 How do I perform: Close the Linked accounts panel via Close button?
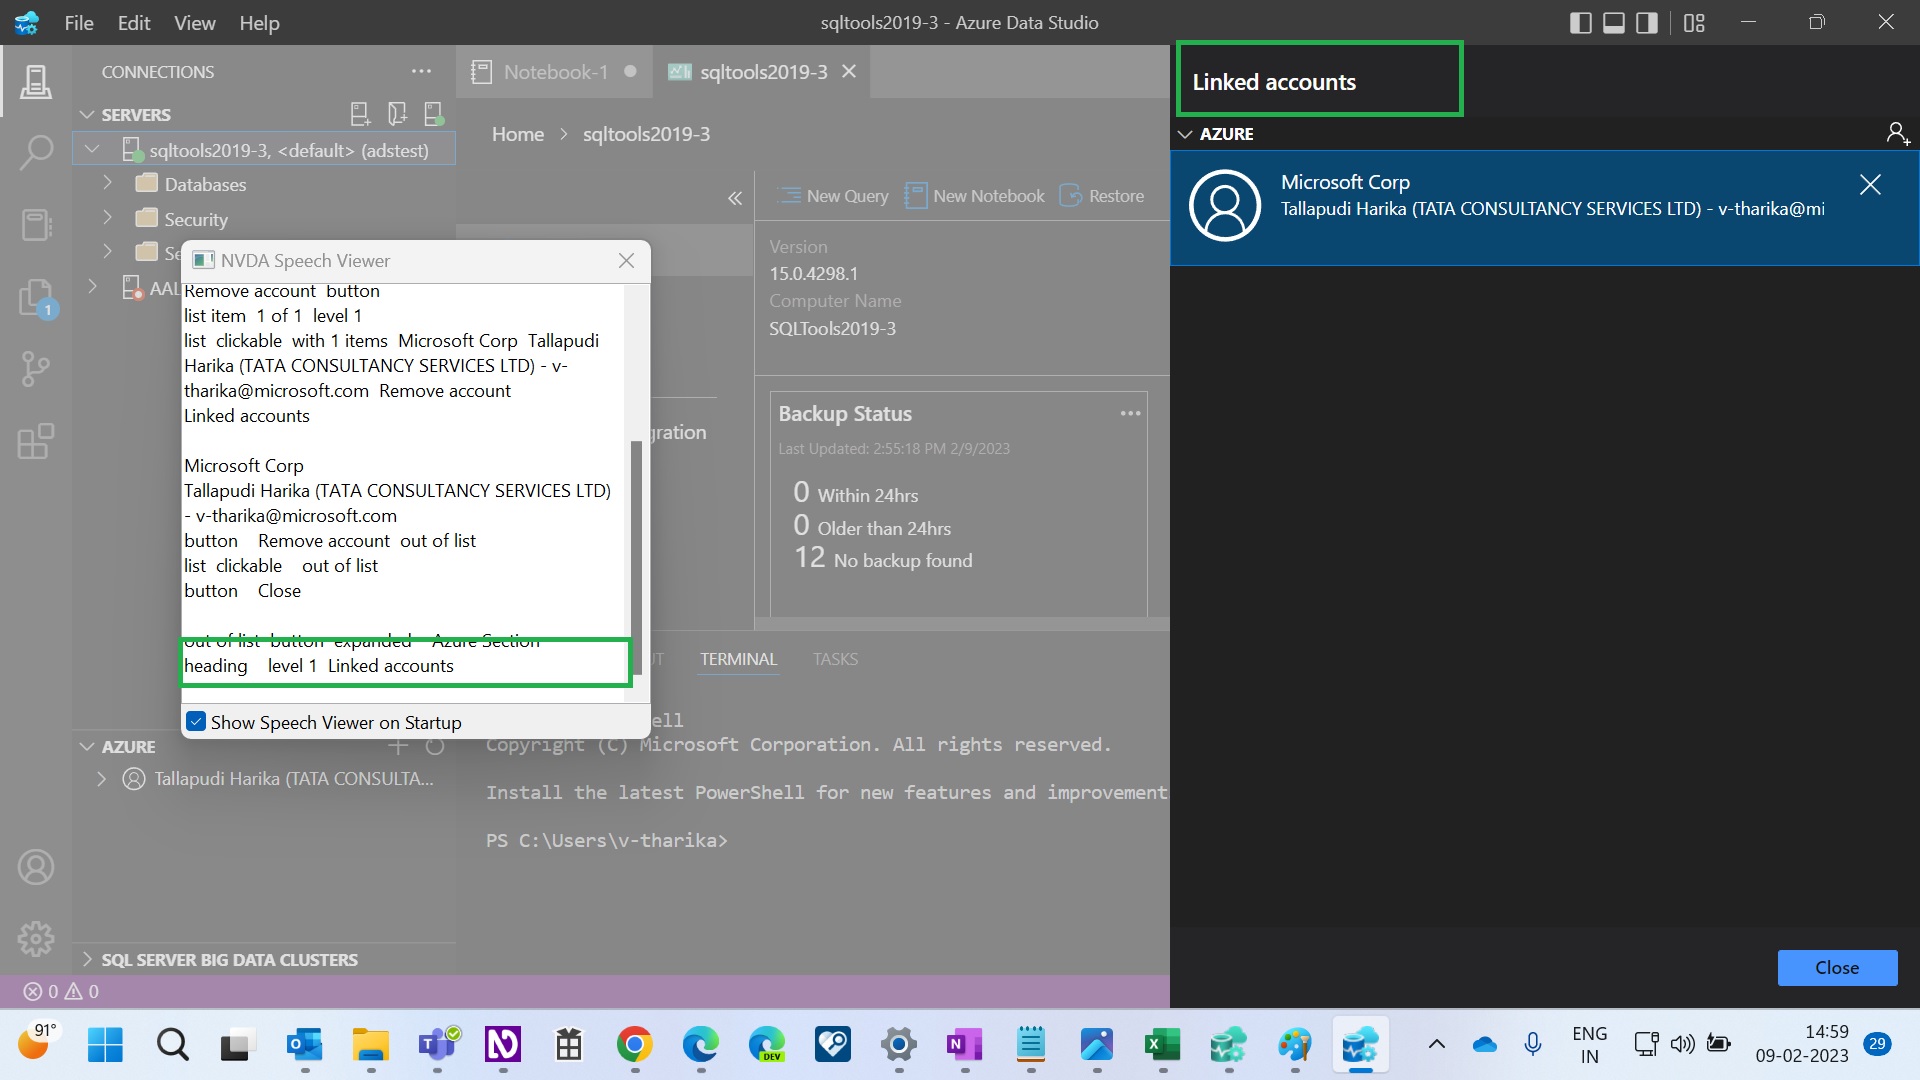click(1837, 967)
